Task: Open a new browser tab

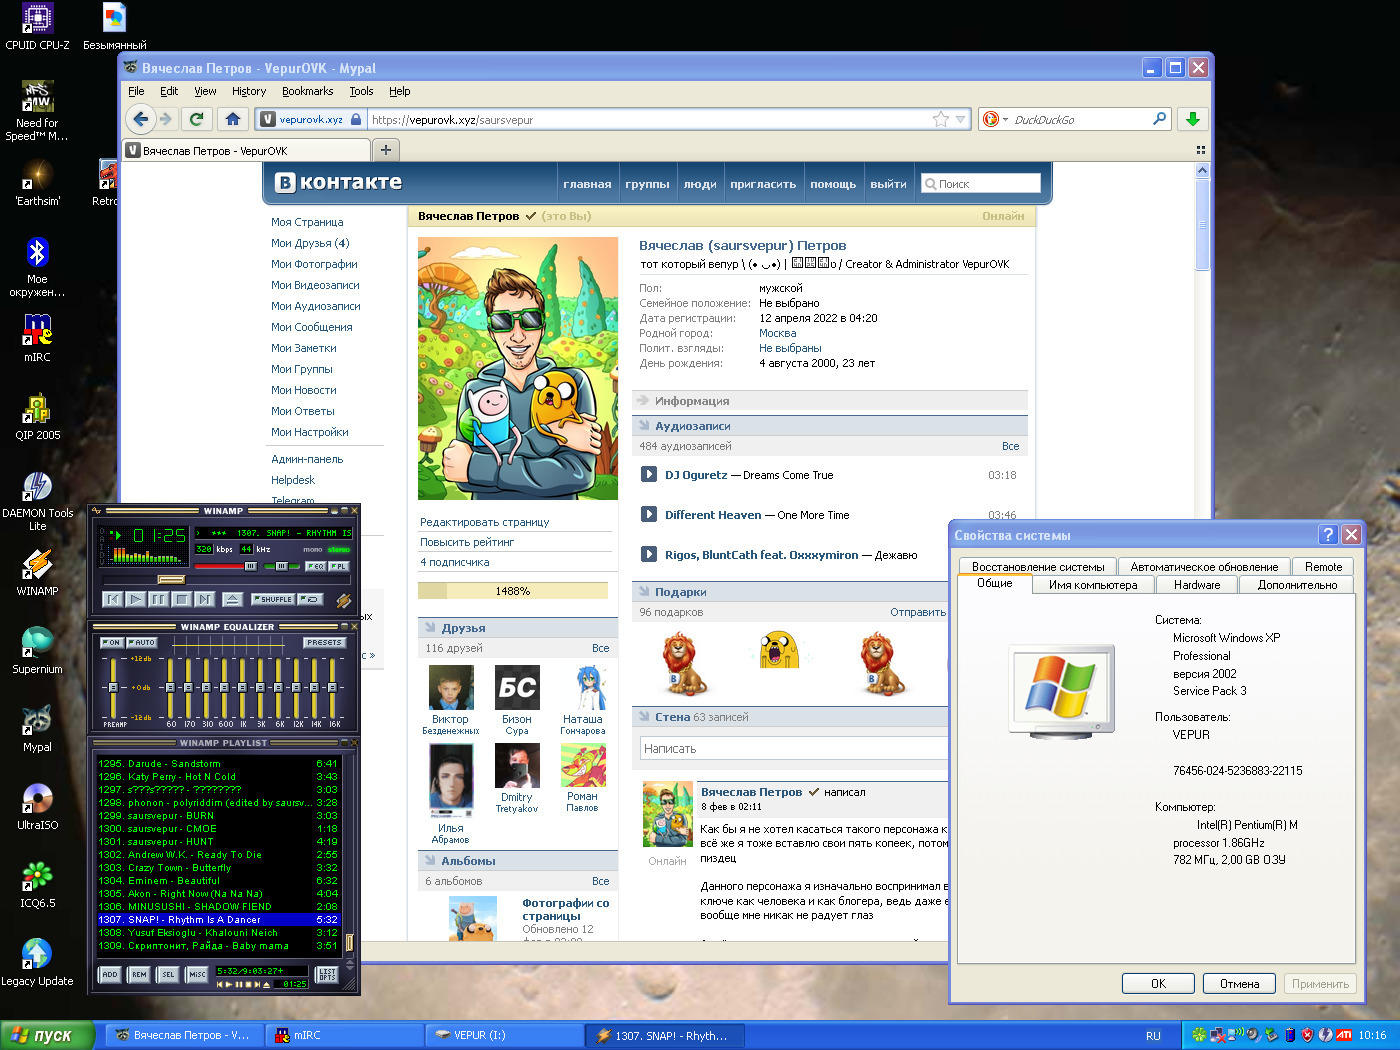Action: (x=385, y=150)
